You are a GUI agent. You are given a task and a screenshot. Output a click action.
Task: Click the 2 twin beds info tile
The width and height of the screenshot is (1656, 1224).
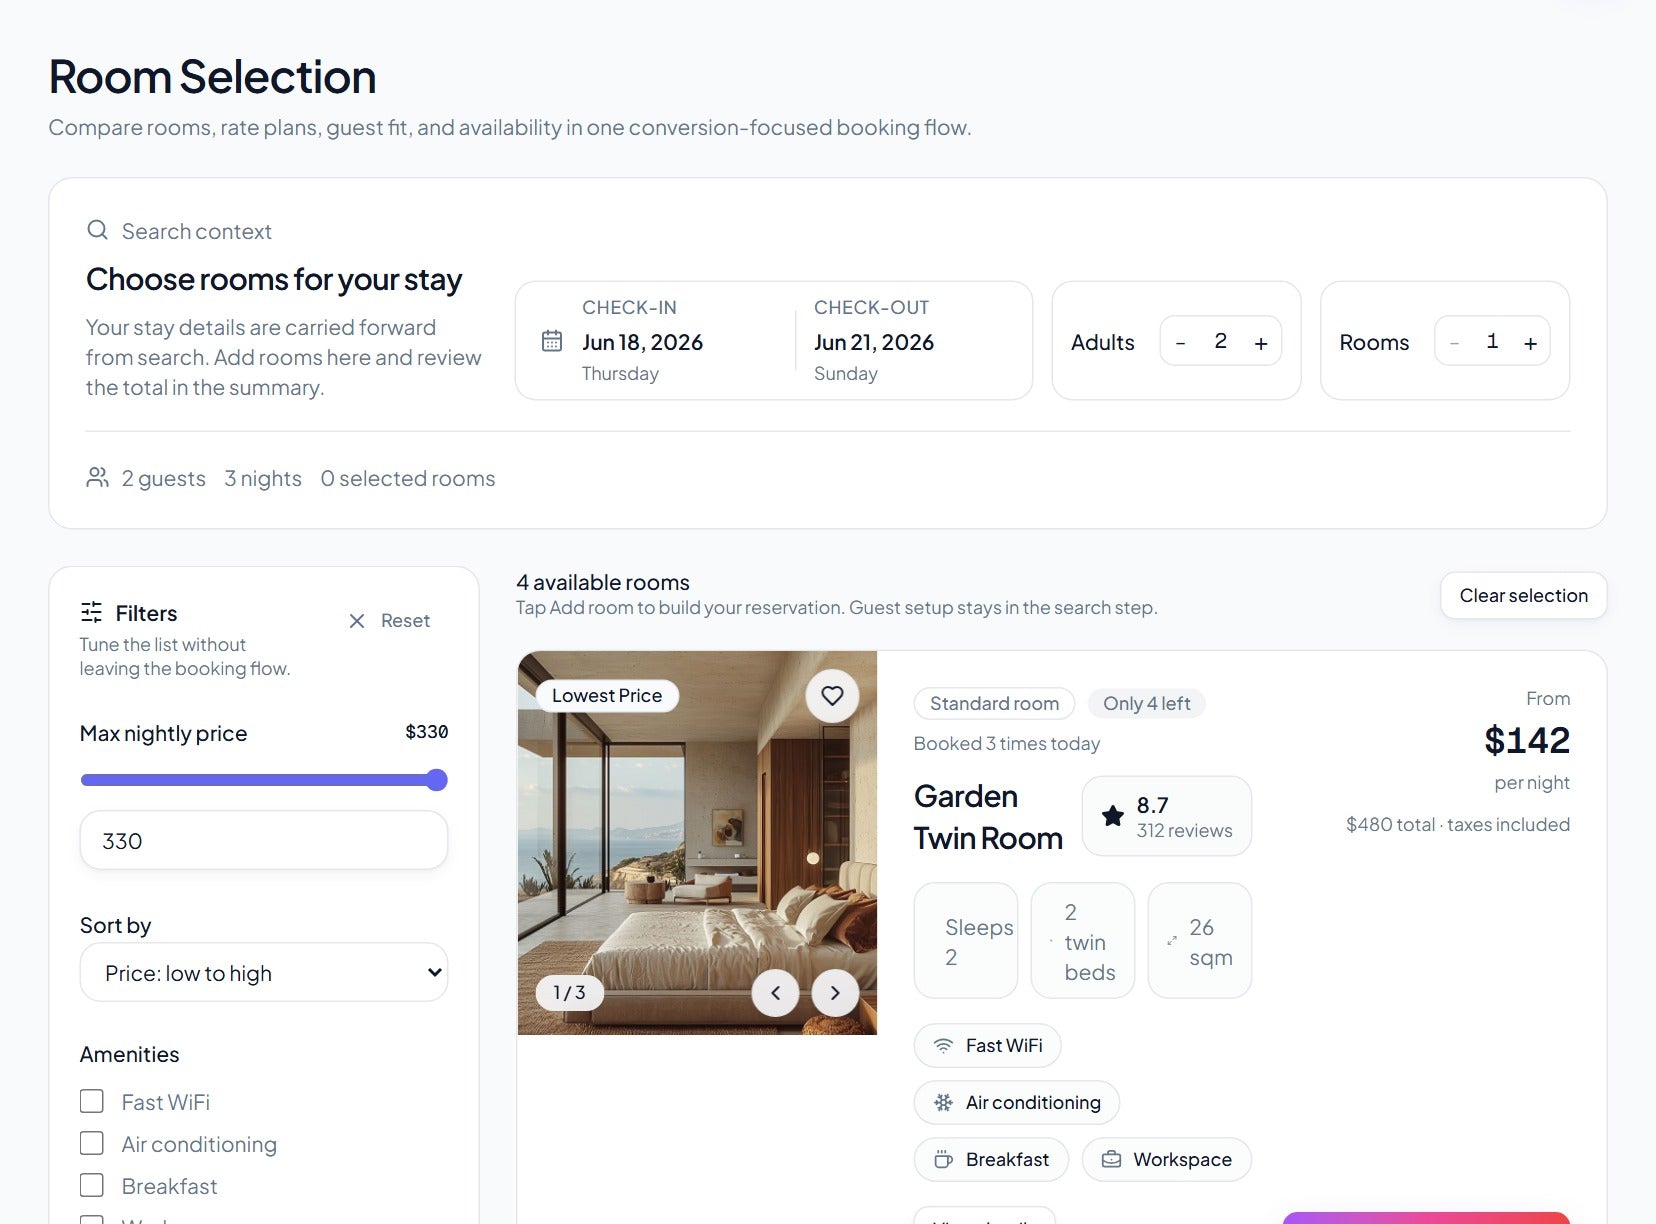(x=1083, y=940)
